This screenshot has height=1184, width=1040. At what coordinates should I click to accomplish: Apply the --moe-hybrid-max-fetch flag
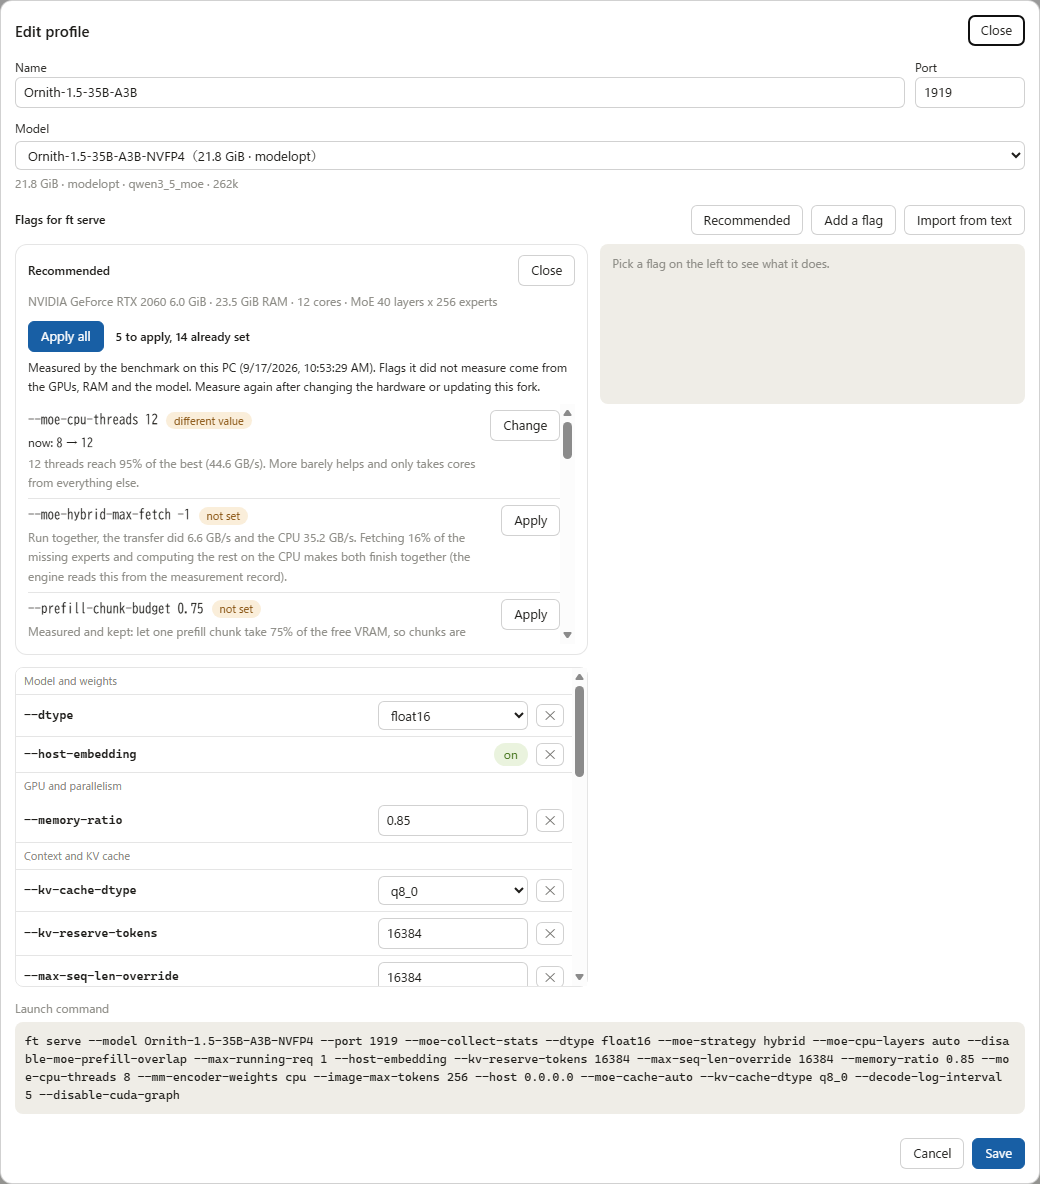[530, 520]
